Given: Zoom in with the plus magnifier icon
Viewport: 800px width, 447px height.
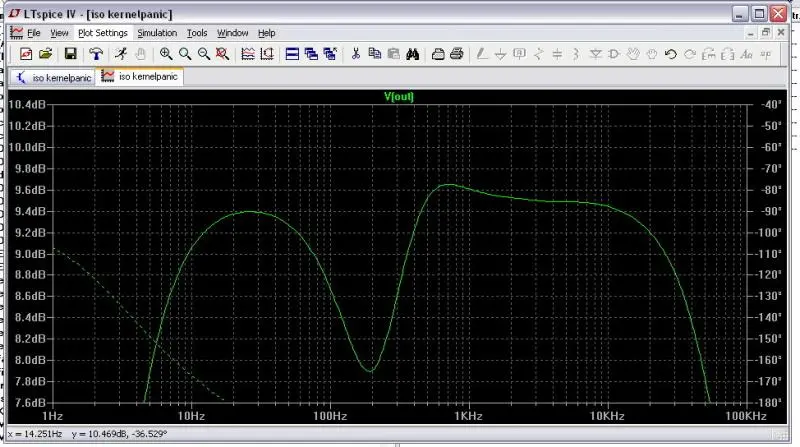Looking at the screenshot, I should click(166, 54).
